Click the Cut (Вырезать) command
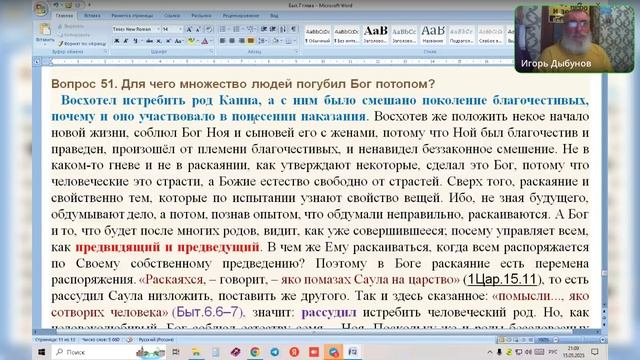 click(71, 26)
